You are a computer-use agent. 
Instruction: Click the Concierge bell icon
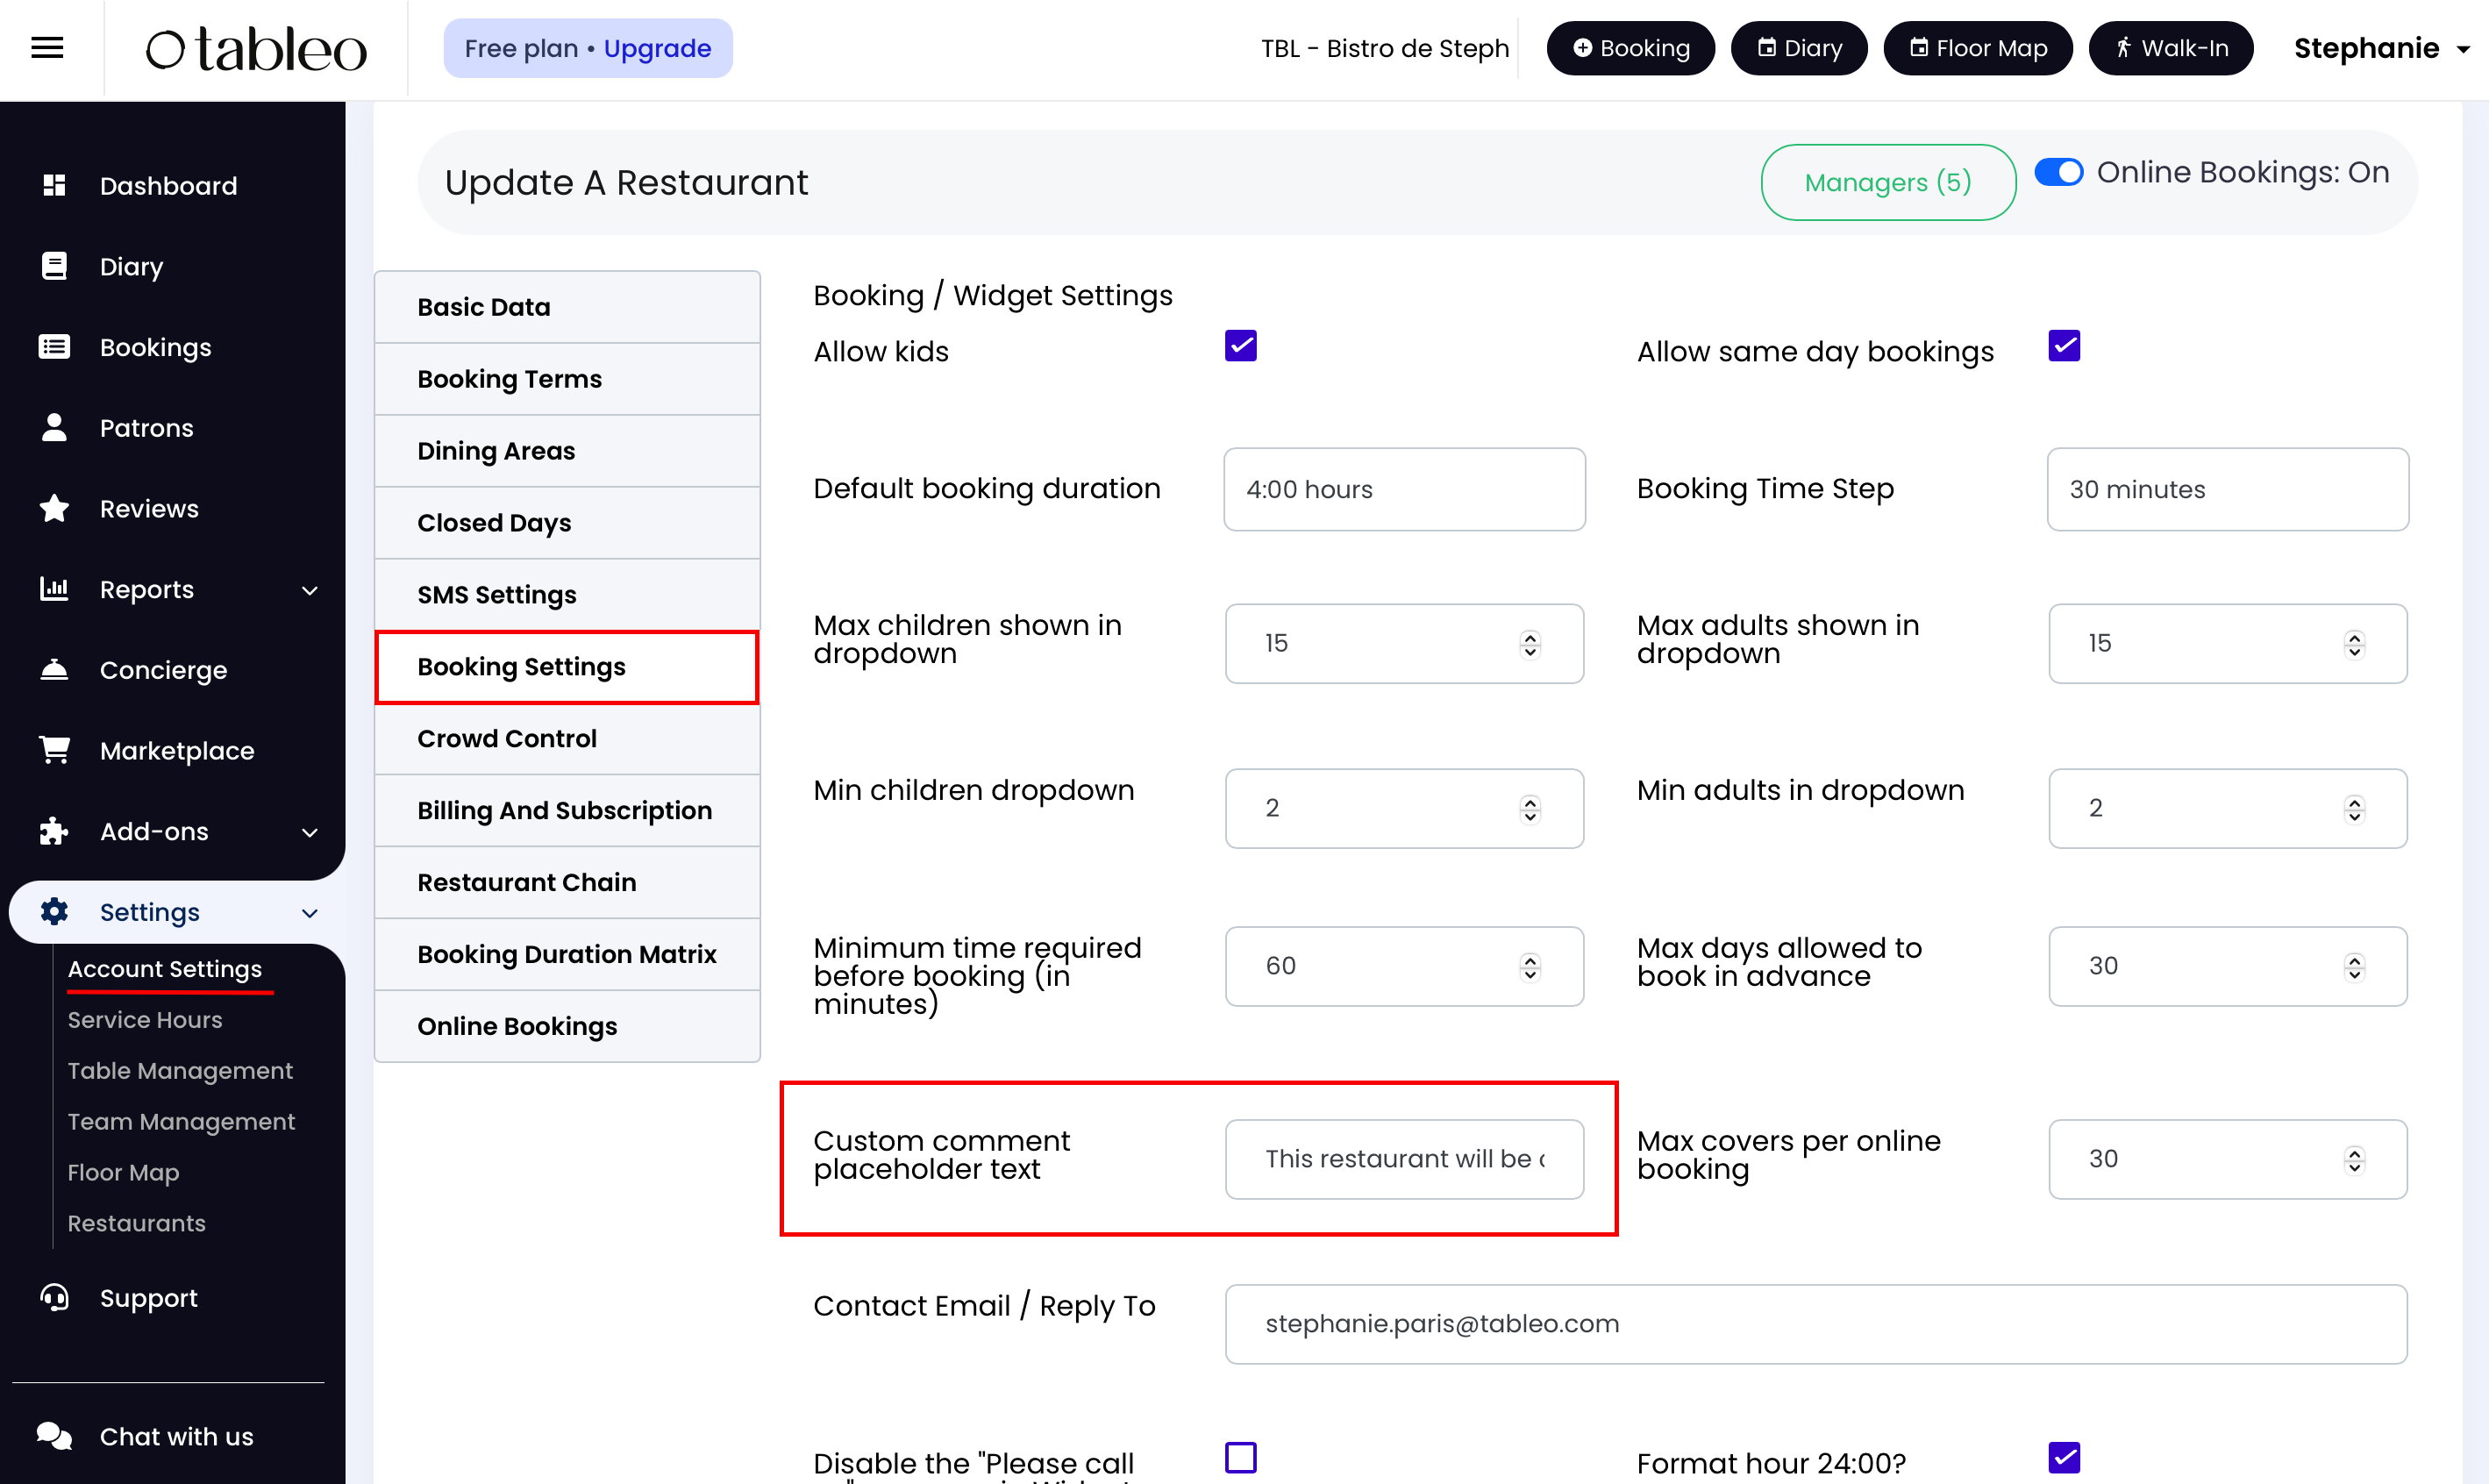click(54, 669)
